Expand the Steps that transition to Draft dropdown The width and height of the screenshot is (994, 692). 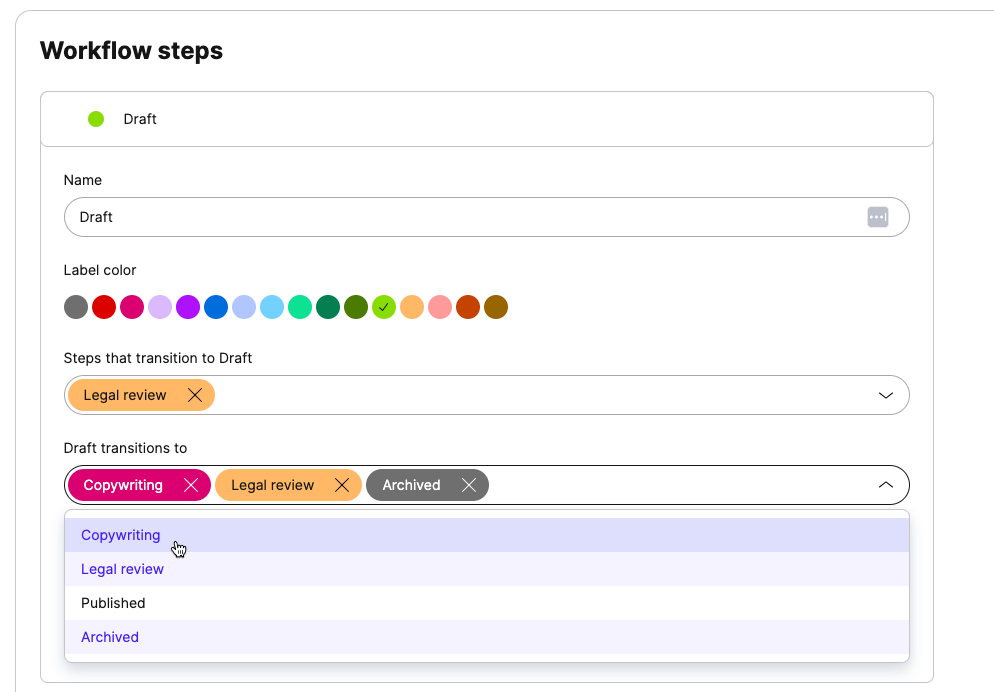[x=885, y=394]
